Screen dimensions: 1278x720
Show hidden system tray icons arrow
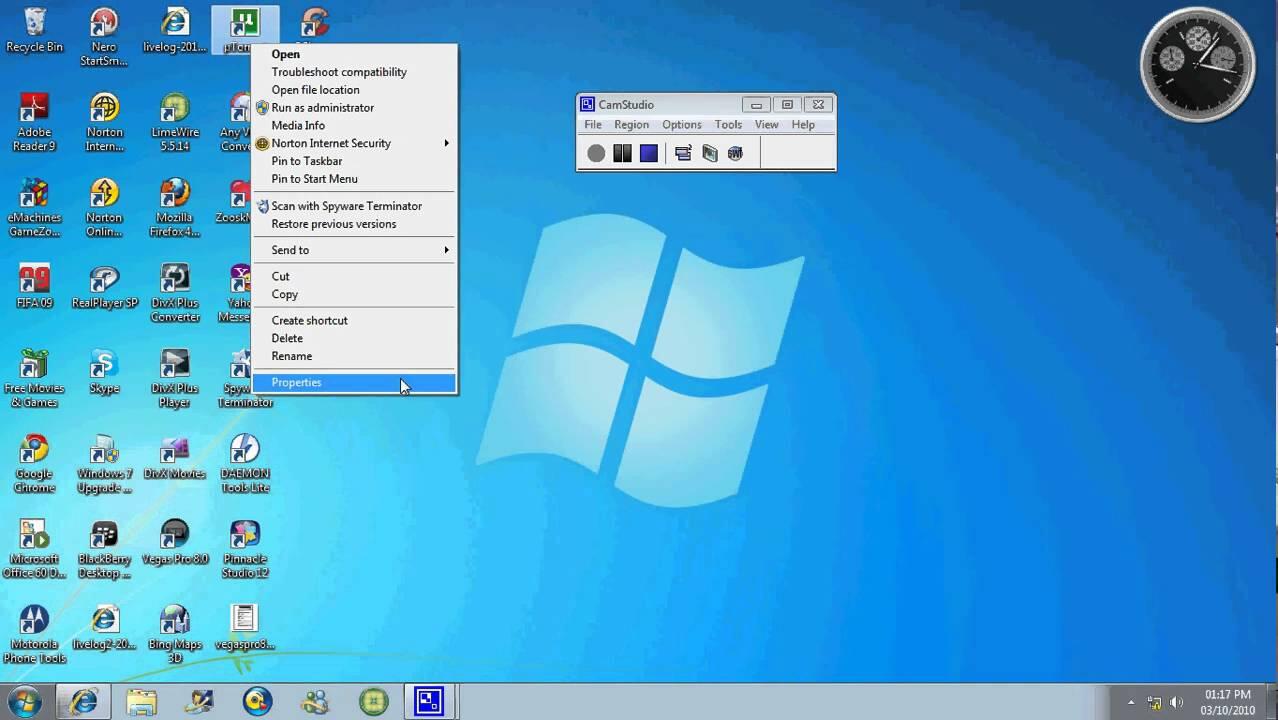point(1131,702)
